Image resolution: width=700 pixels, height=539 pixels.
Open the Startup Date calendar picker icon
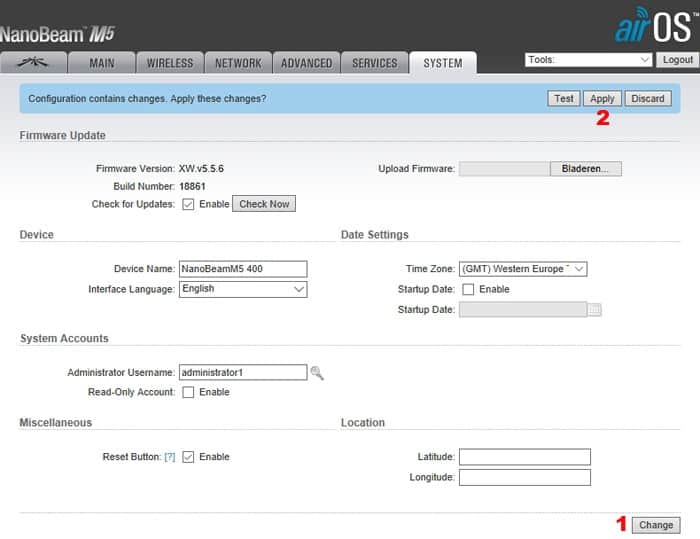tap(595, 309)
